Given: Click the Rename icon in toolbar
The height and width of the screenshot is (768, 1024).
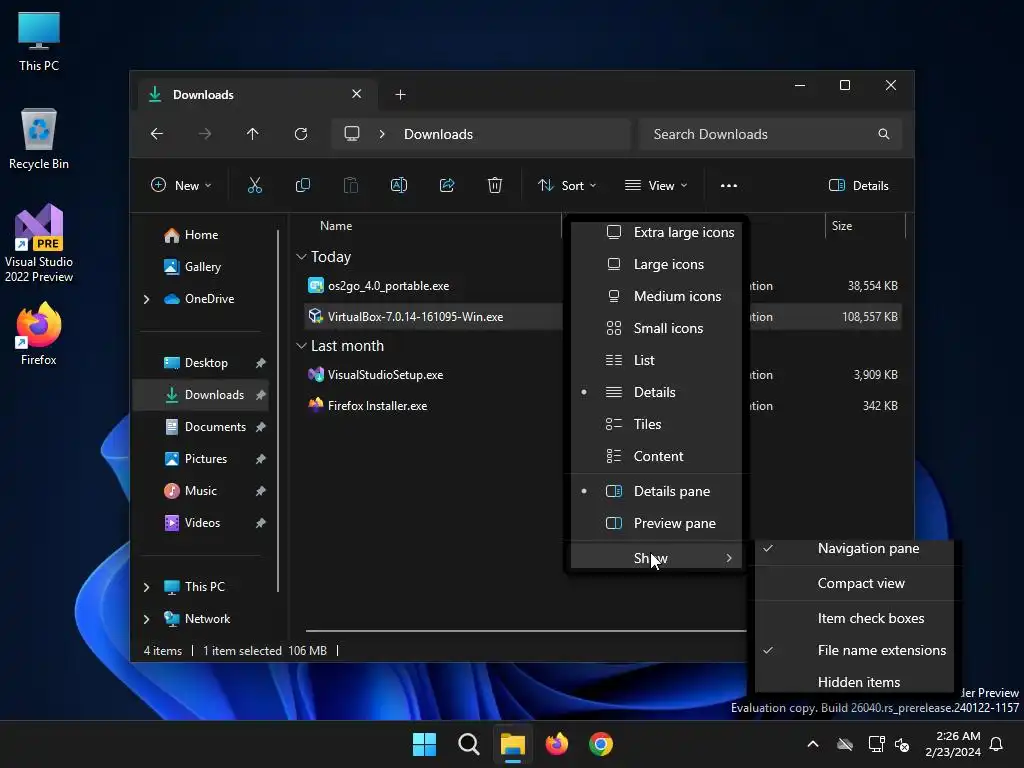Looking at the screenshot, I should point(399,185).
